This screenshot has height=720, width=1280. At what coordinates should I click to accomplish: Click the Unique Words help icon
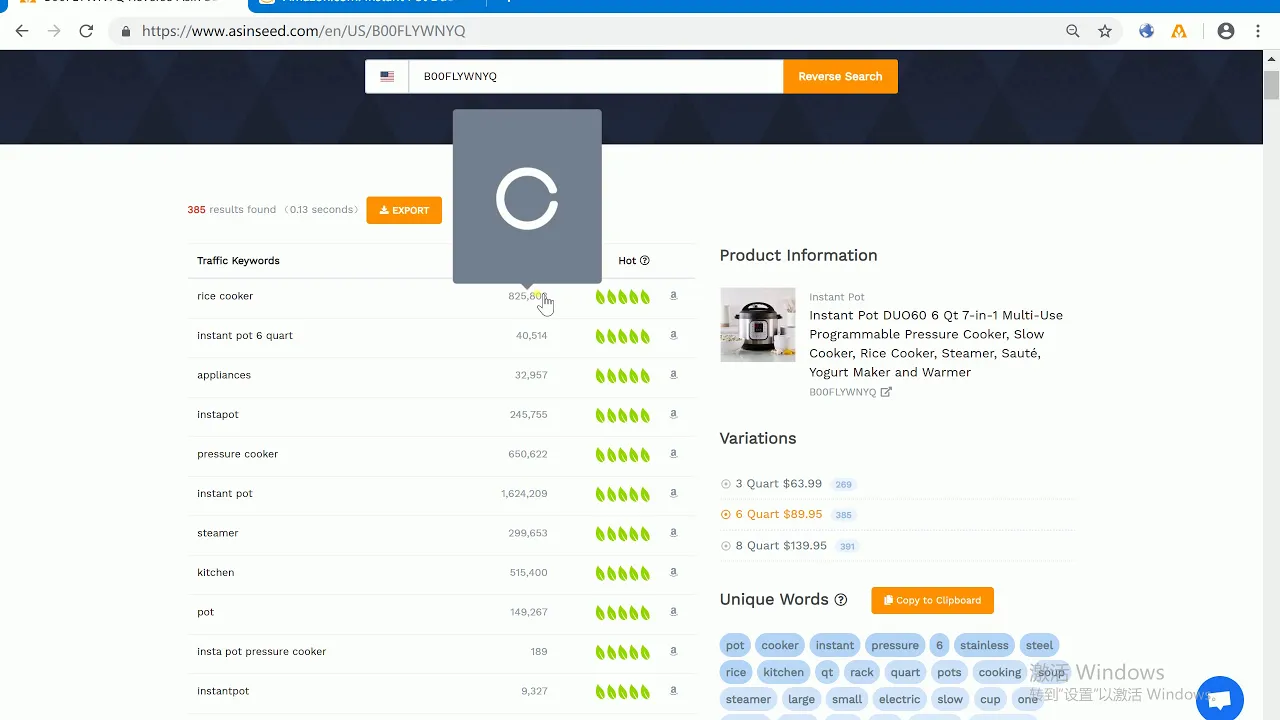click(841, 600)
